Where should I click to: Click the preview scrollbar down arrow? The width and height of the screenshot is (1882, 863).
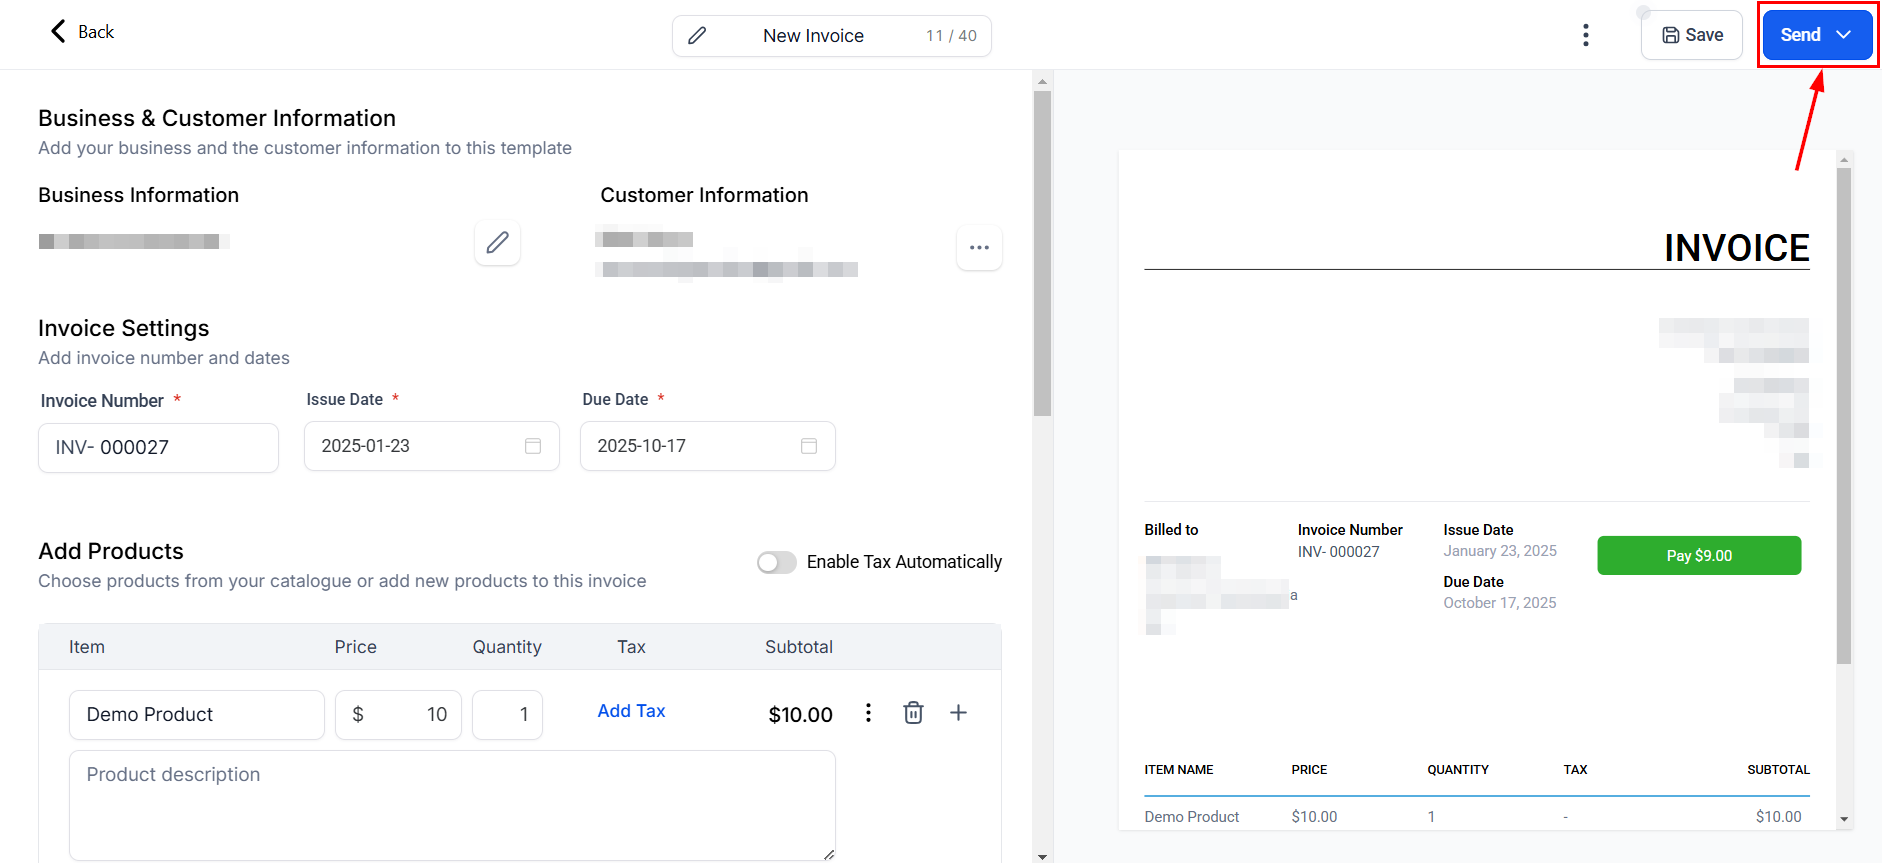tap(1844, 819)
